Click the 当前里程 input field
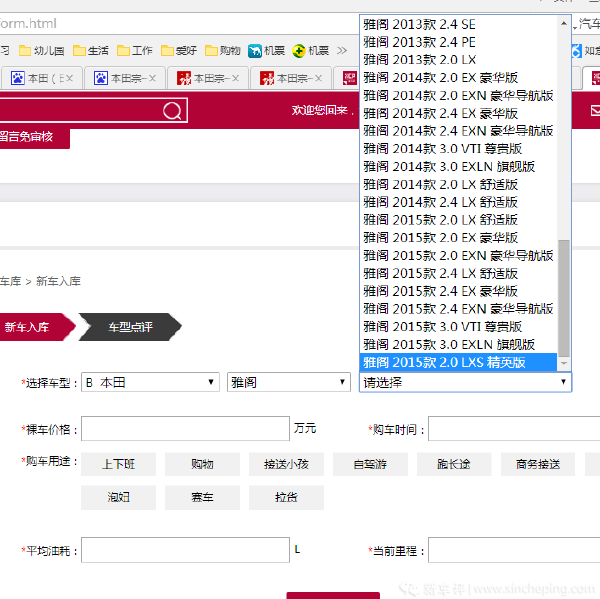The height and width of the screenshot is (599, 600). tap(514, 550)
